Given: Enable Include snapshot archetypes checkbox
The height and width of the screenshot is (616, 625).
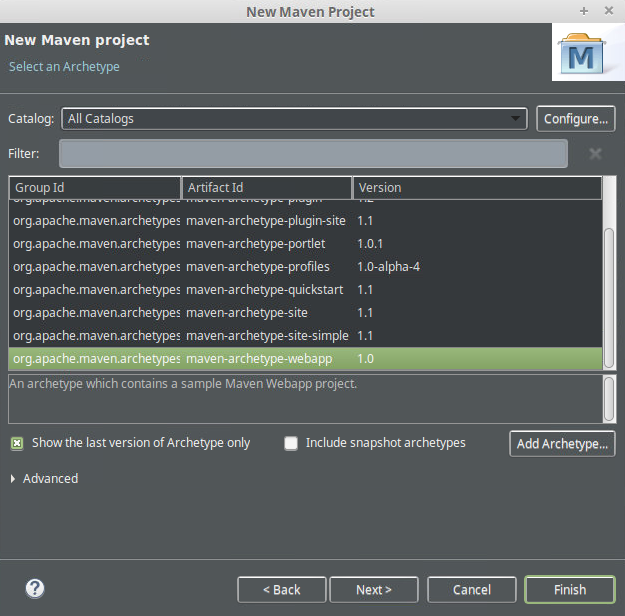Looking at the screenshot, I should tap(291, 443).
